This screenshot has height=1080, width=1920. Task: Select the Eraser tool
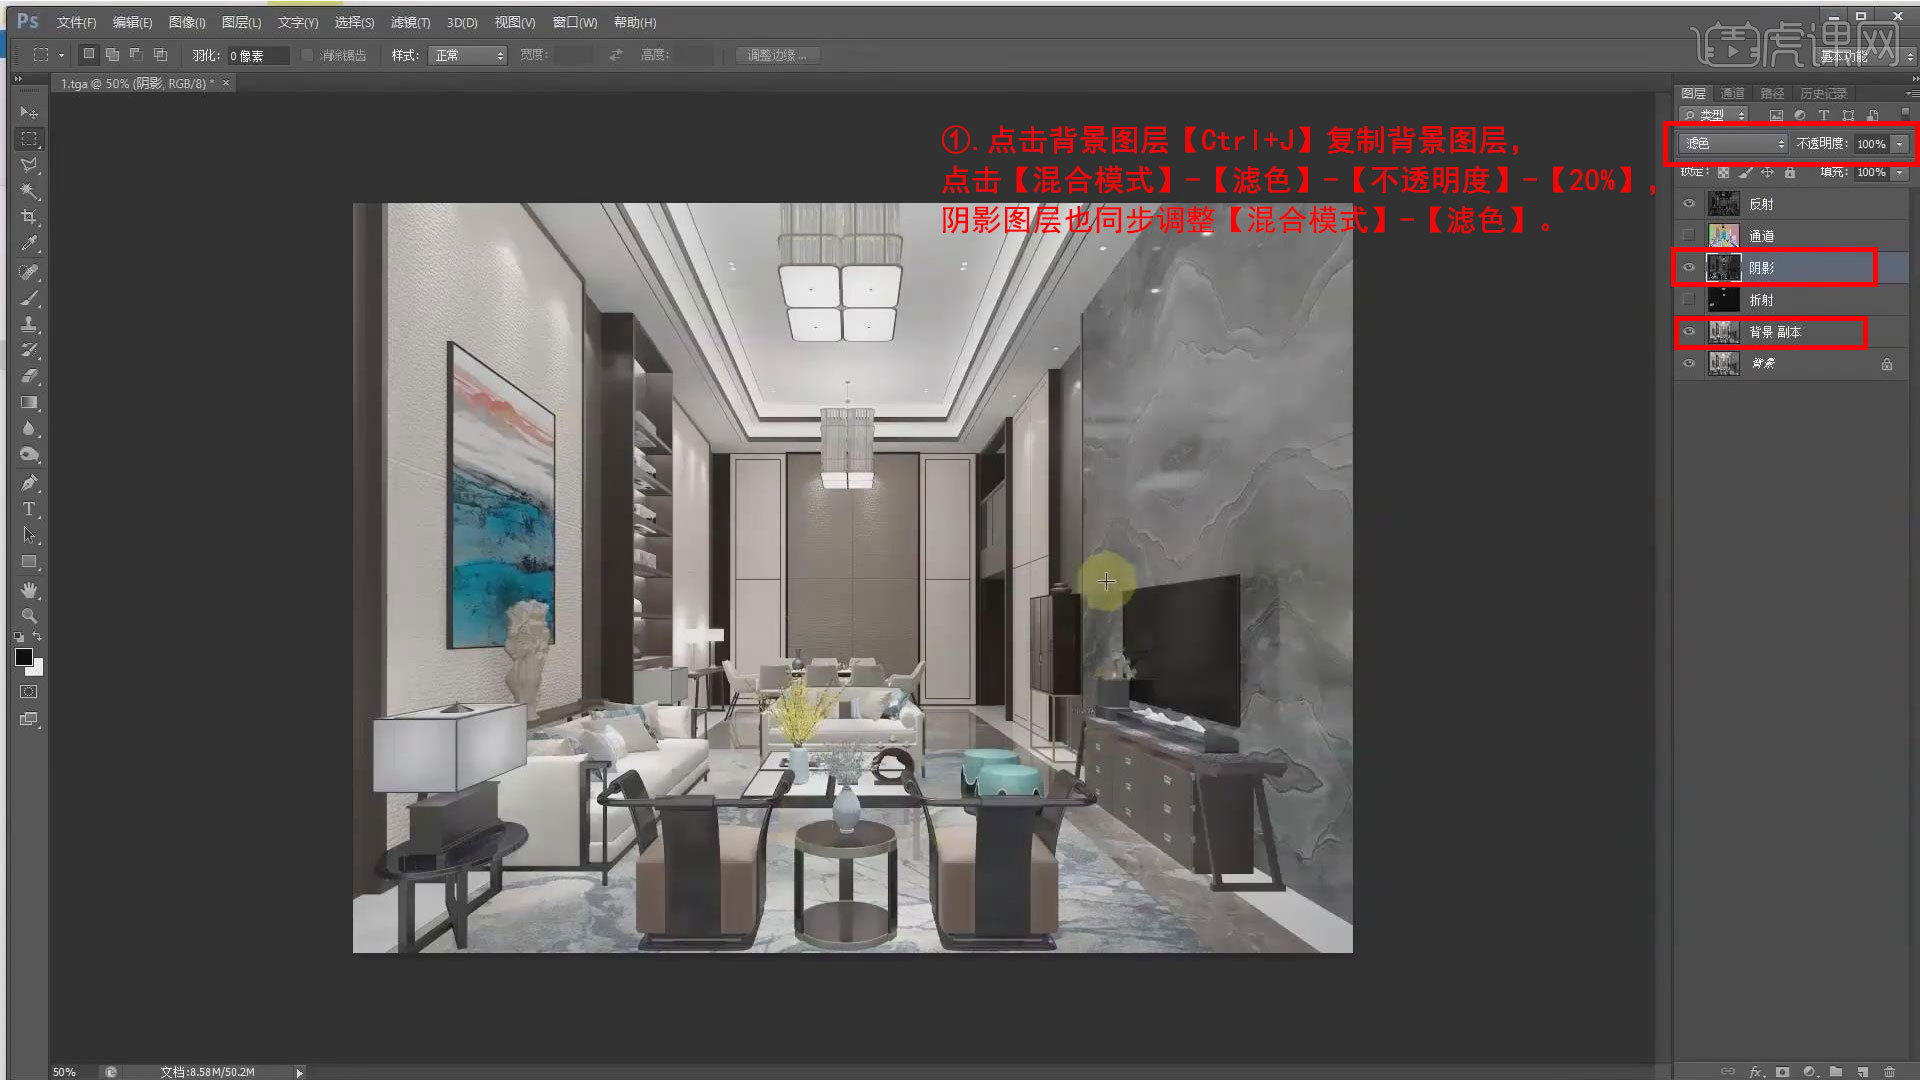click(x=29, y=377)
